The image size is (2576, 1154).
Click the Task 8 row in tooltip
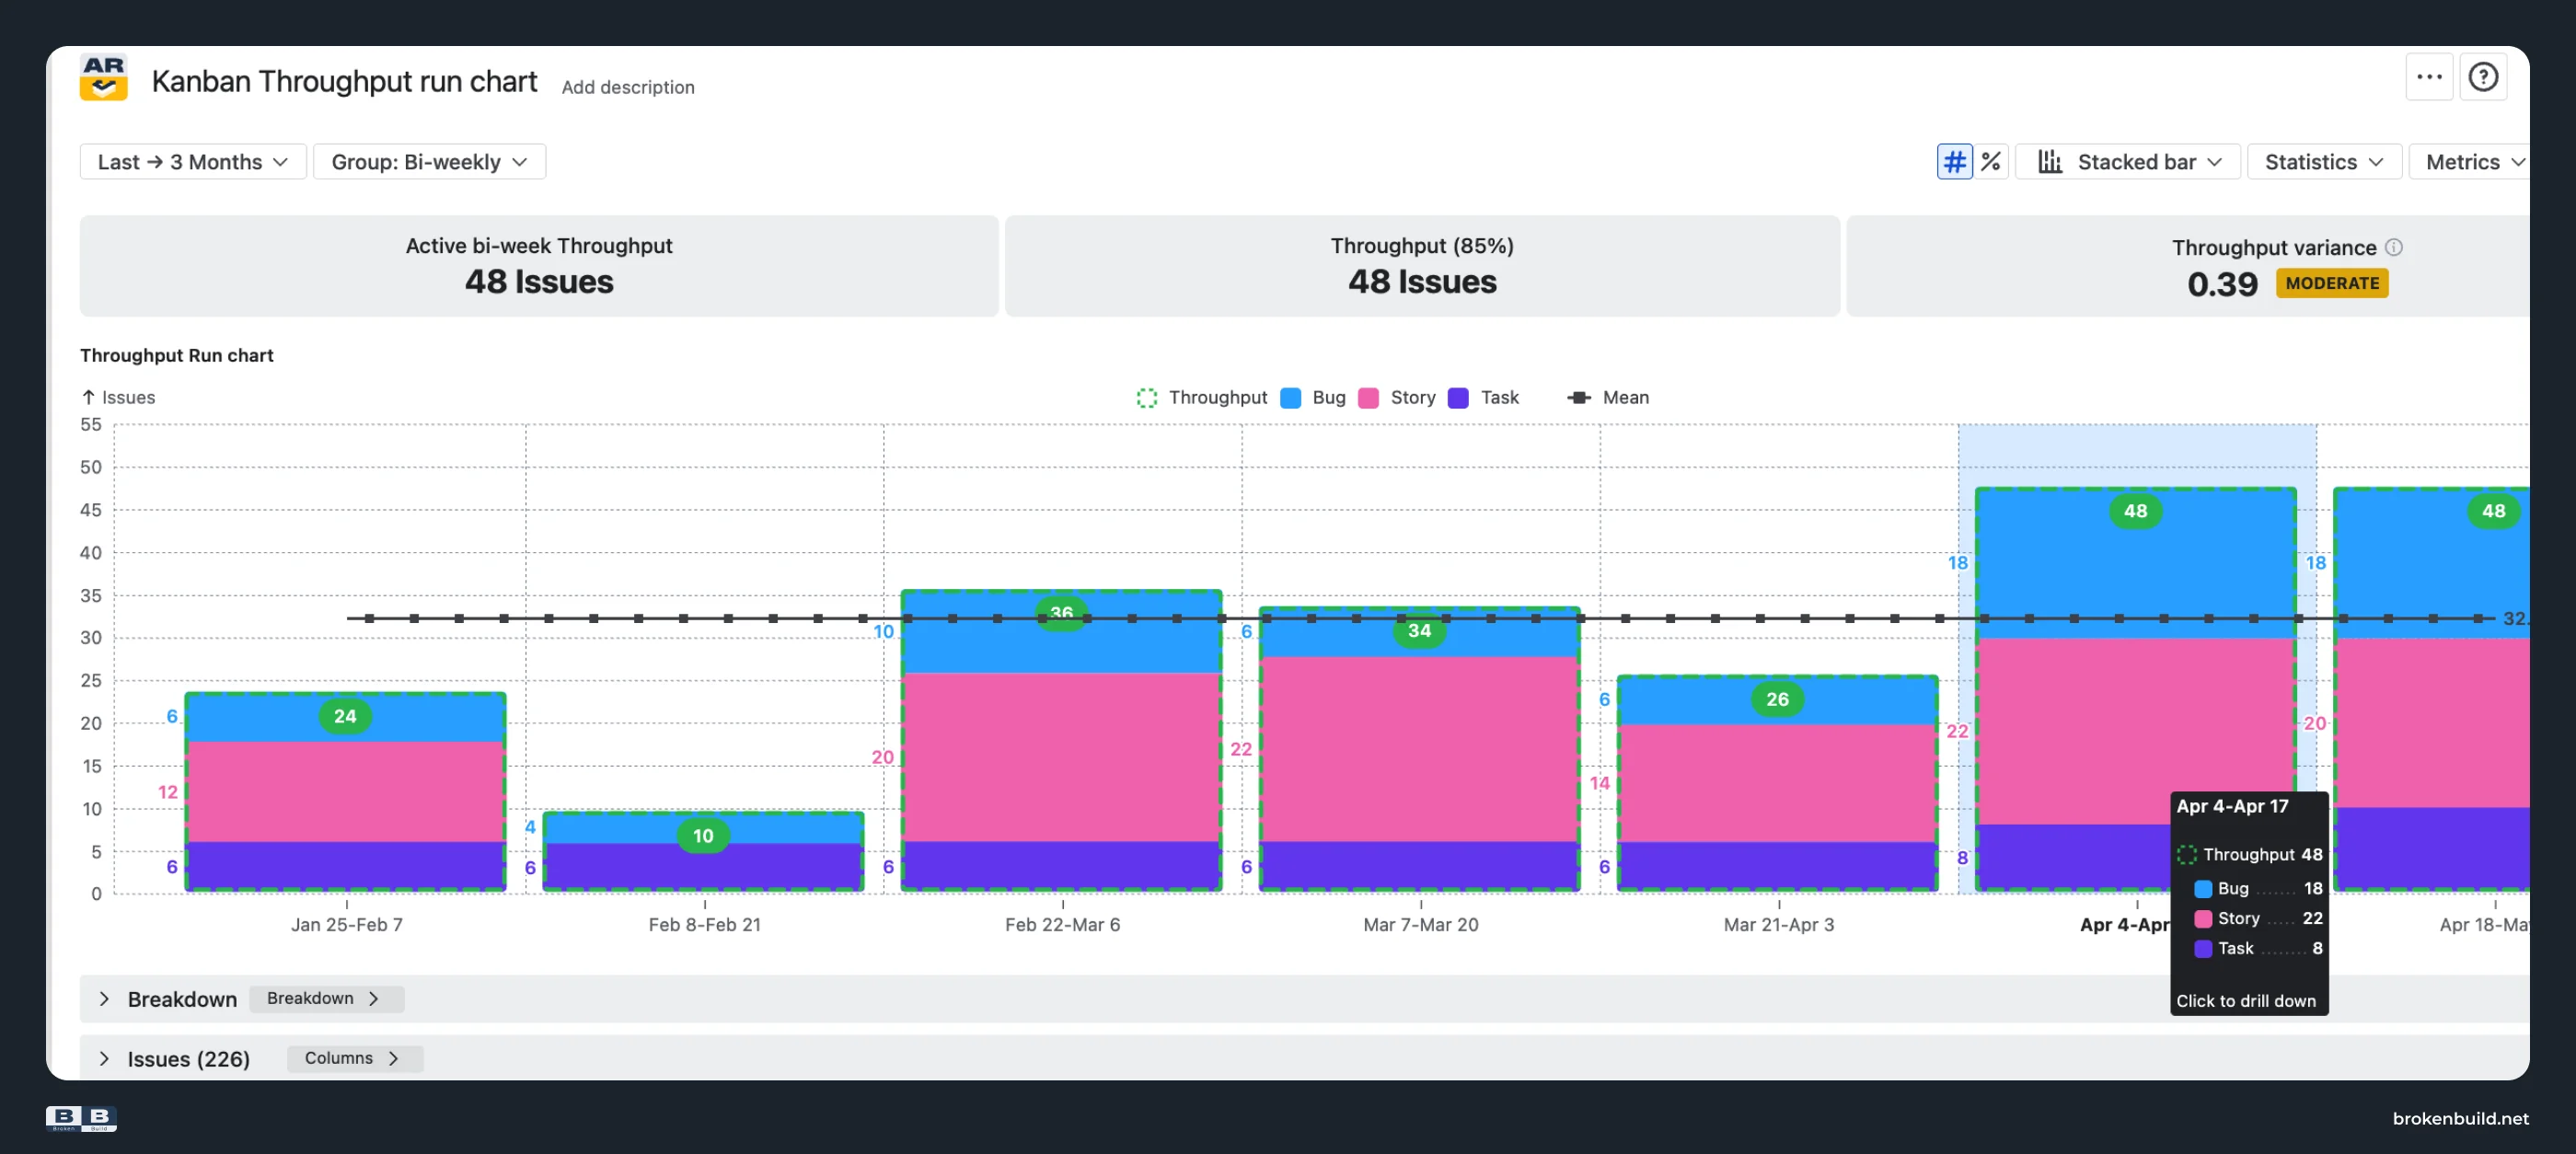[2258, 948]
